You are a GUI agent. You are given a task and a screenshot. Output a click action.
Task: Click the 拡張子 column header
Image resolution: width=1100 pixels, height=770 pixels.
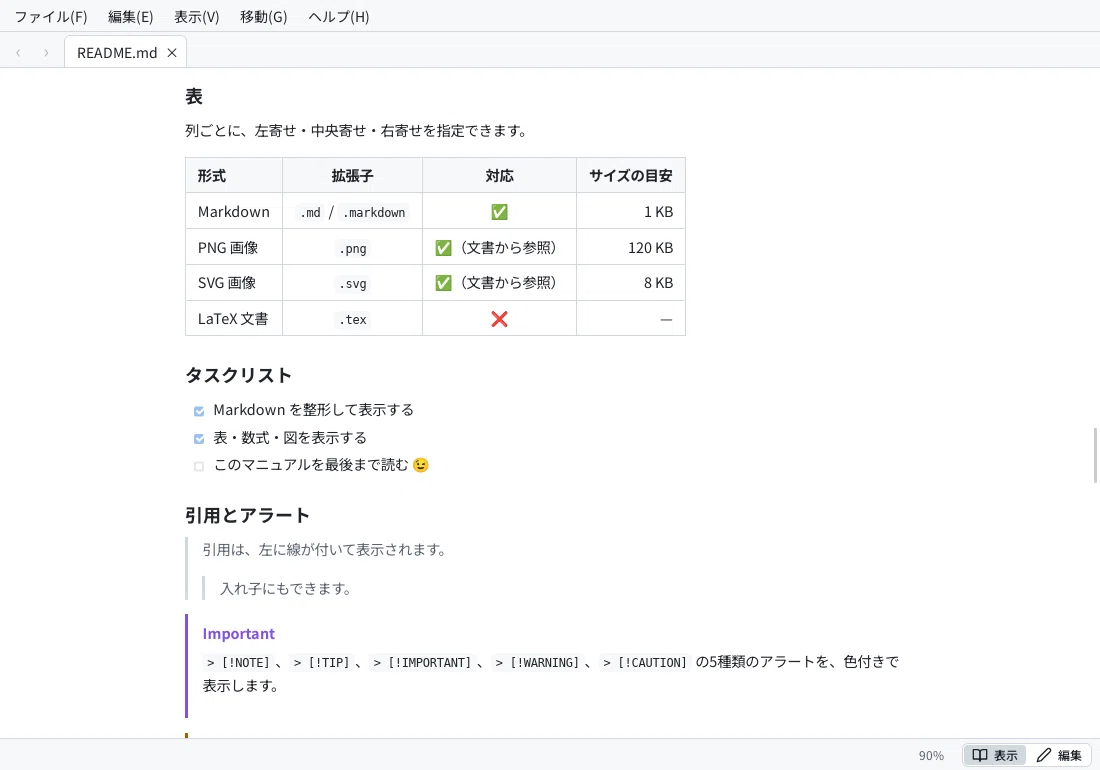click(x=352, y=175)
